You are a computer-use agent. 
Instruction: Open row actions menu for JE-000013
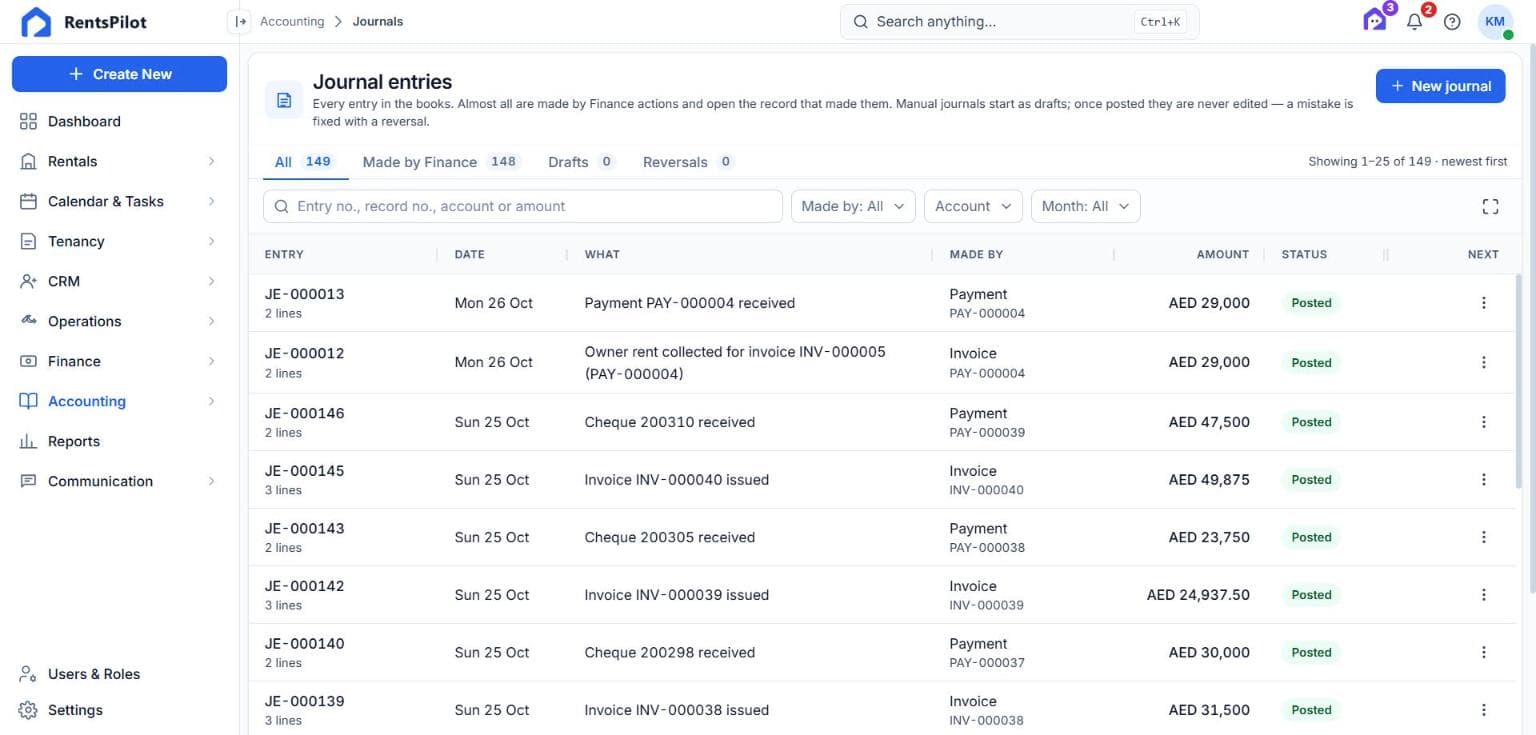pyautogui.click(x=1483, y=303)
